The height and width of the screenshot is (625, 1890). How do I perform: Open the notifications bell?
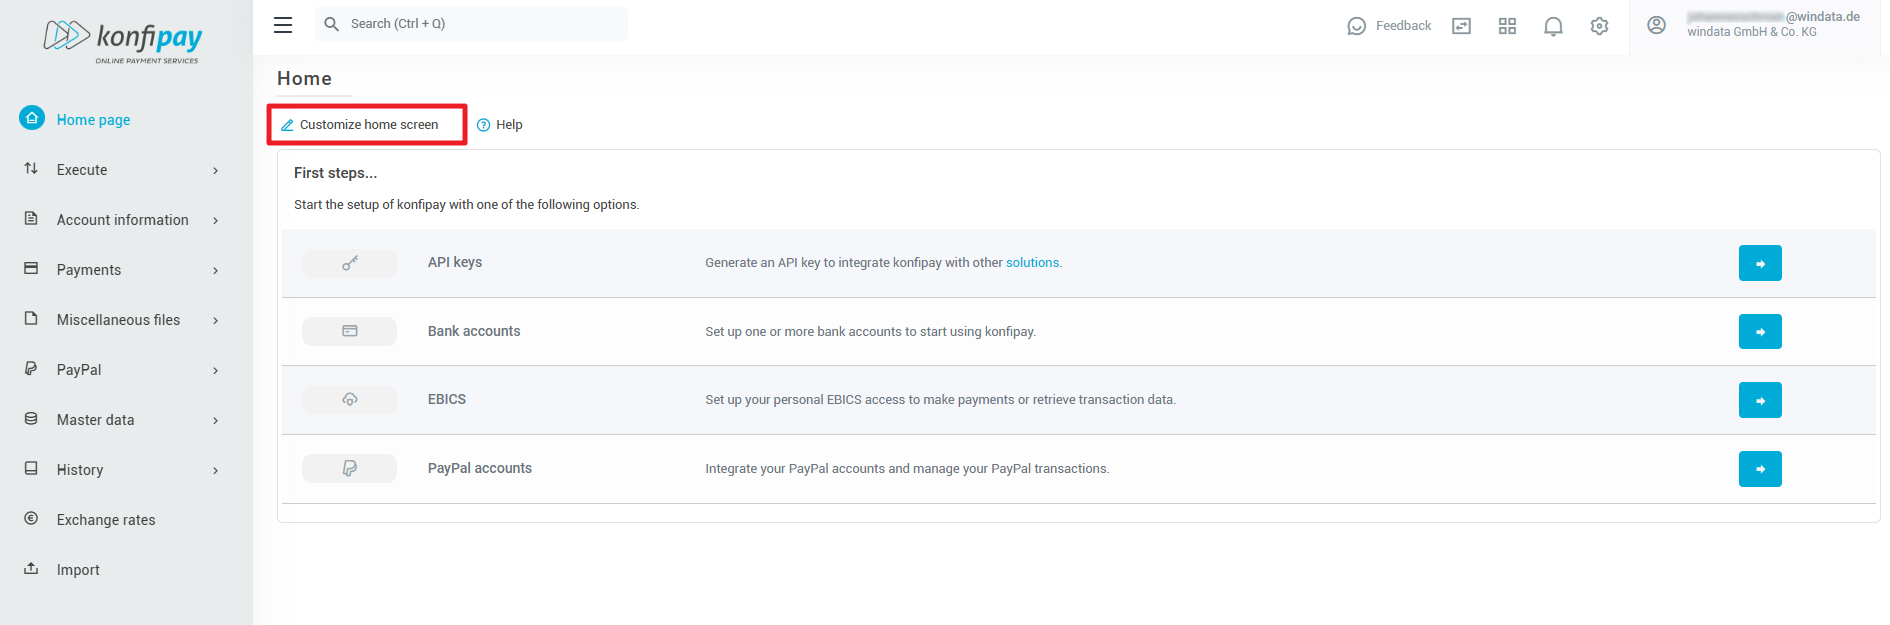pos(1553,26)
